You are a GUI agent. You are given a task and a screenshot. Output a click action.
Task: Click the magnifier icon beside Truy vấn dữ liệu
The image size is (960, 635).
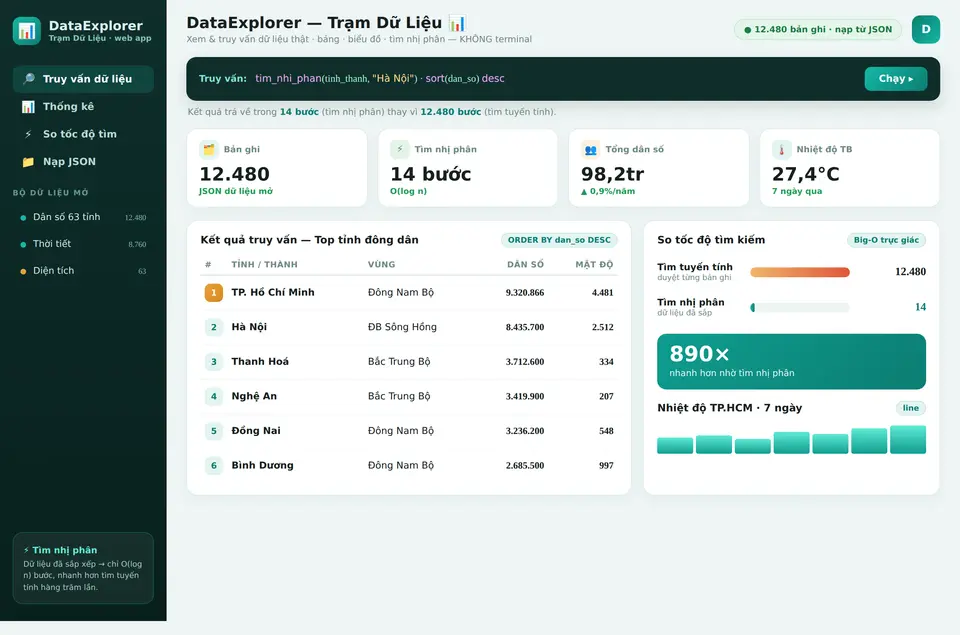click(x=28, y=78)
